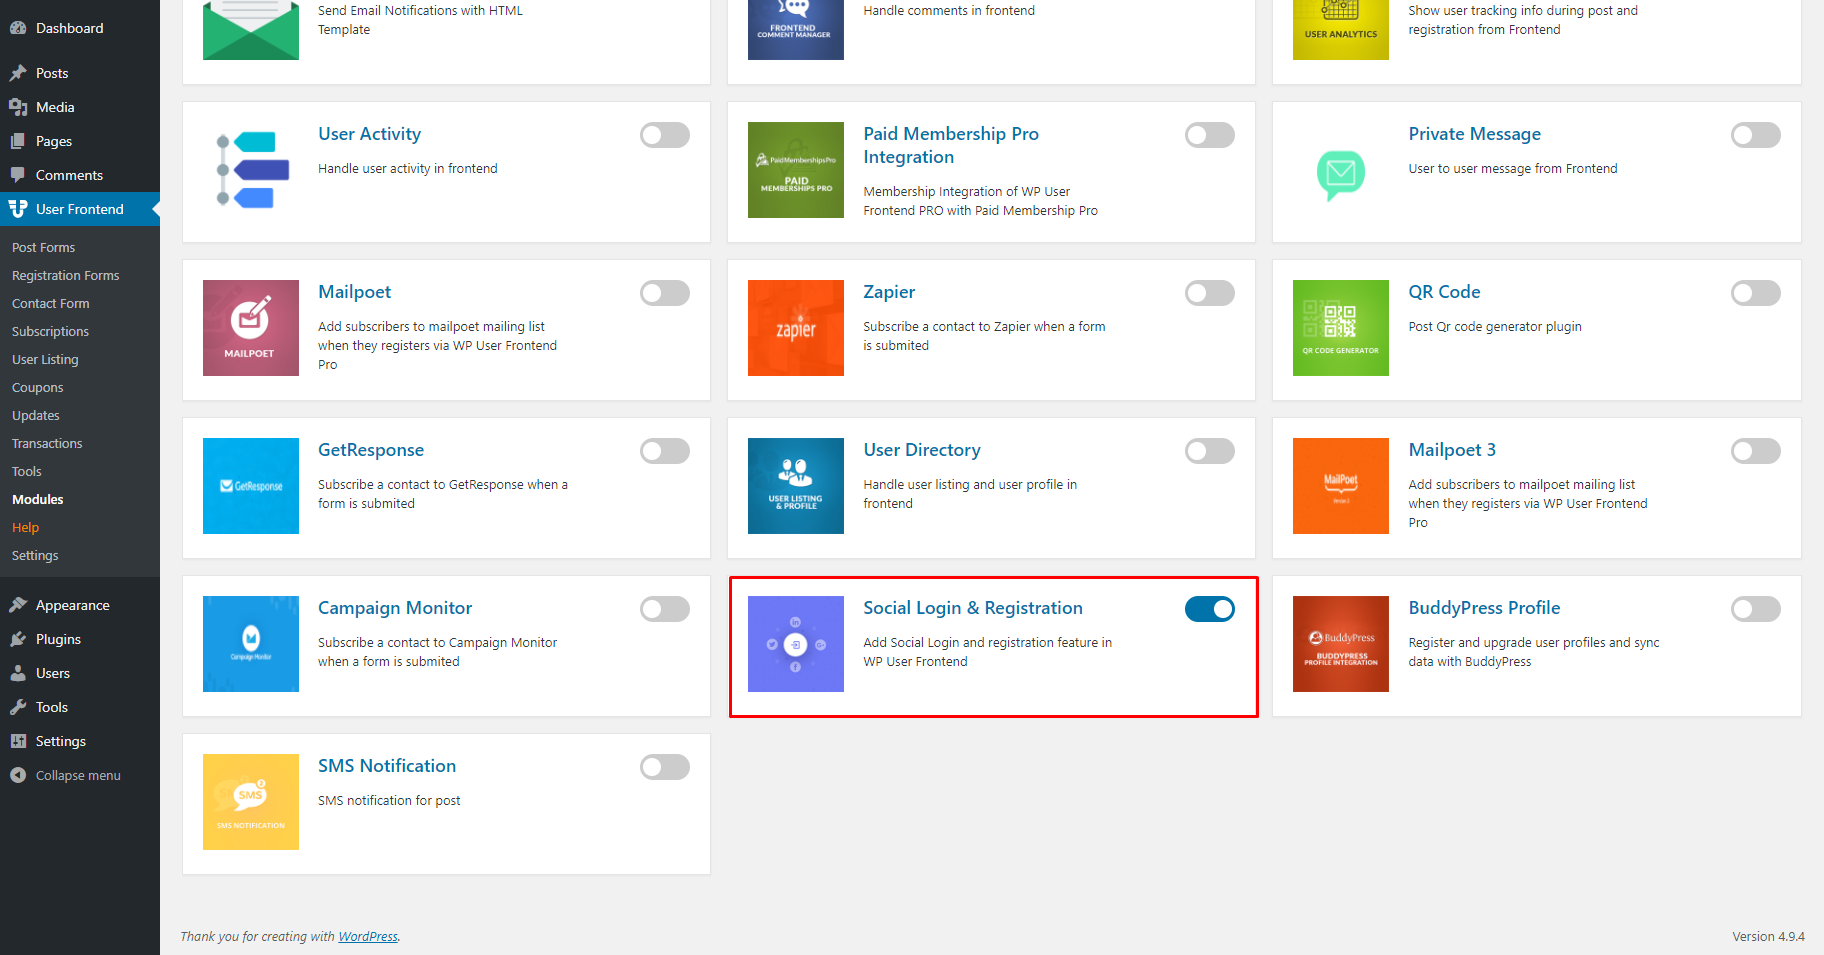Open the User Directory title link

click(x=922, y=450)
